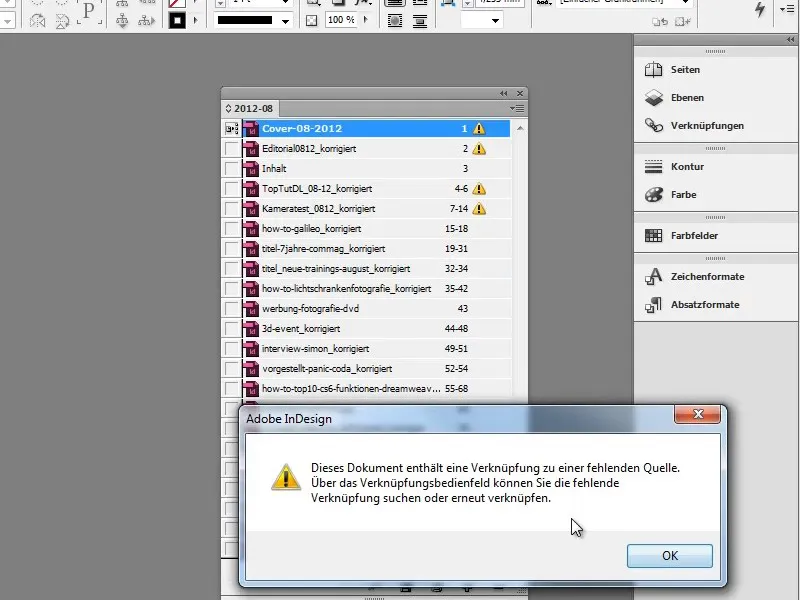Select the 2012-08 book panel tab
This screenshot has width=800, height=600.
click(250, 108)
